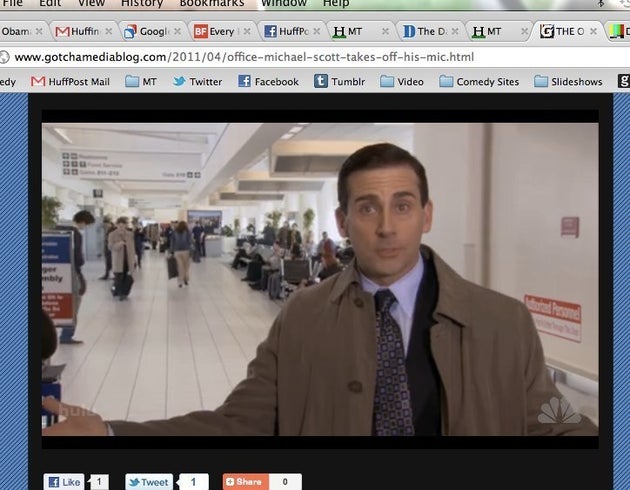Click the Google tab favicon
The image size is (630, 490).
pos(130,31)
